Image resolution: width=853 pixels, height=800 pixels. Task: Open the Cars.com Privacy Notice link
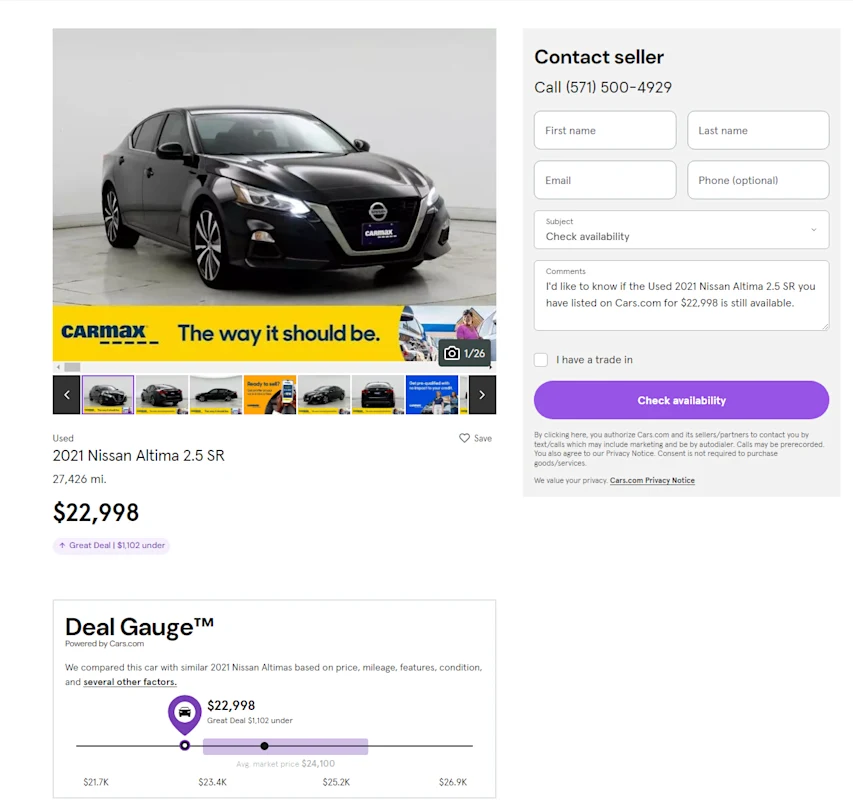(x=652, y=480)
